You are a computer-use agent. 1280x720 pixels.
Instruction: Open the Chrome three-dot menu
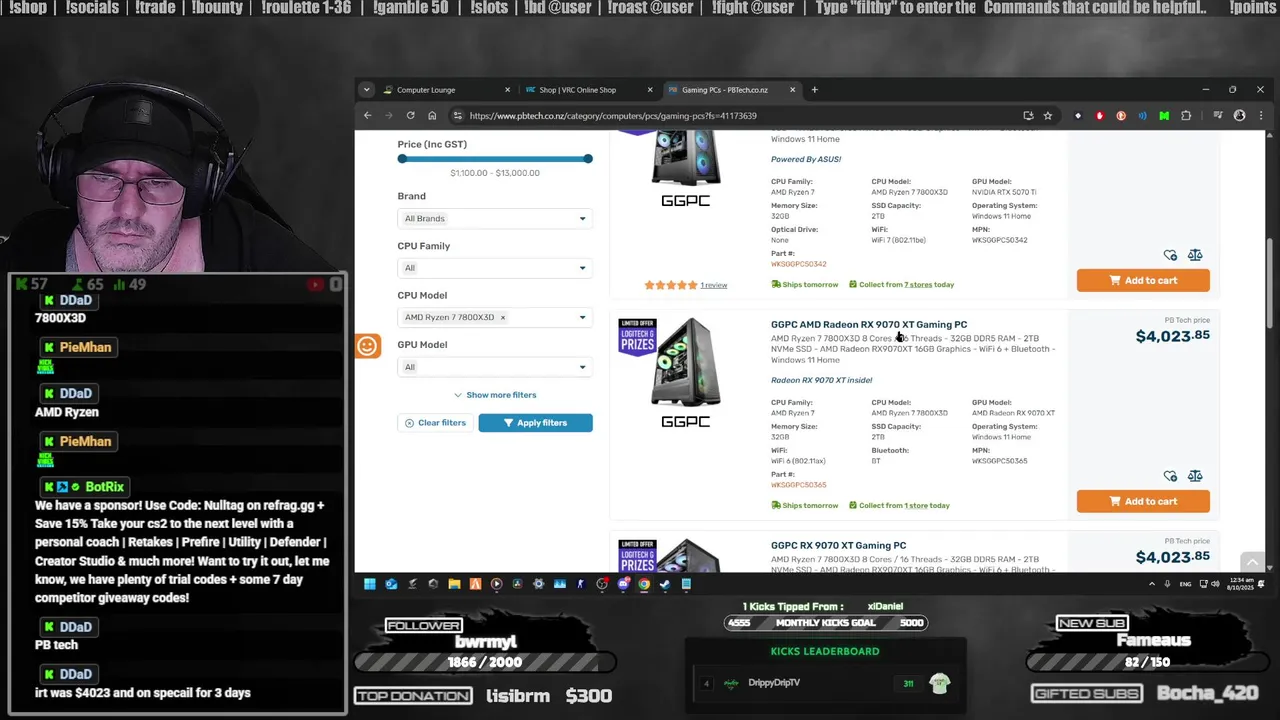pyautogui.click(x=1259, y=115)
